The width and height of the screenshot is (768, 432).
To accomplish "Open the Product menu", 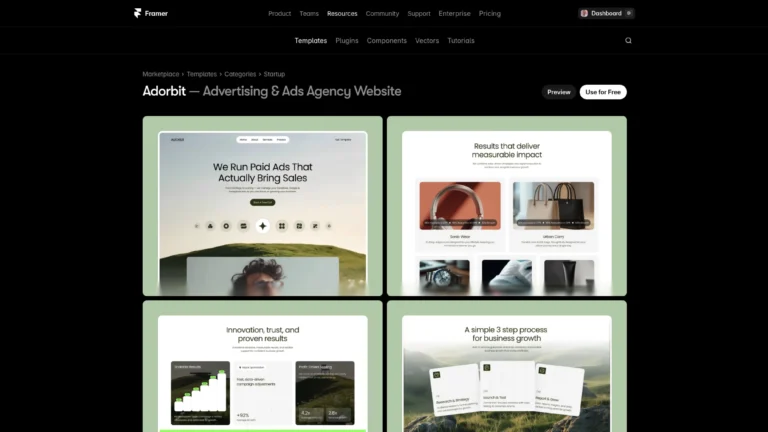I will (x=280, y=14).
